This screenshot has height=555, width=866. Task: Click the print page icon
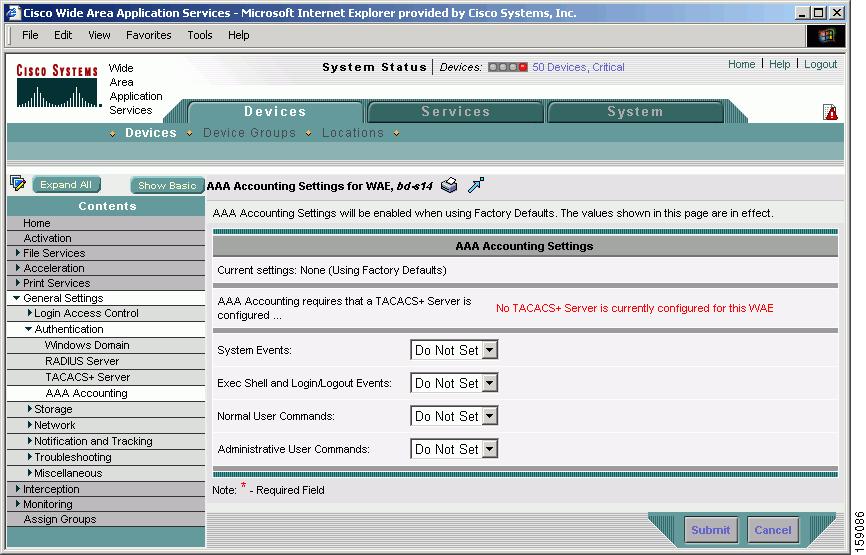click(x=449, y=185)
